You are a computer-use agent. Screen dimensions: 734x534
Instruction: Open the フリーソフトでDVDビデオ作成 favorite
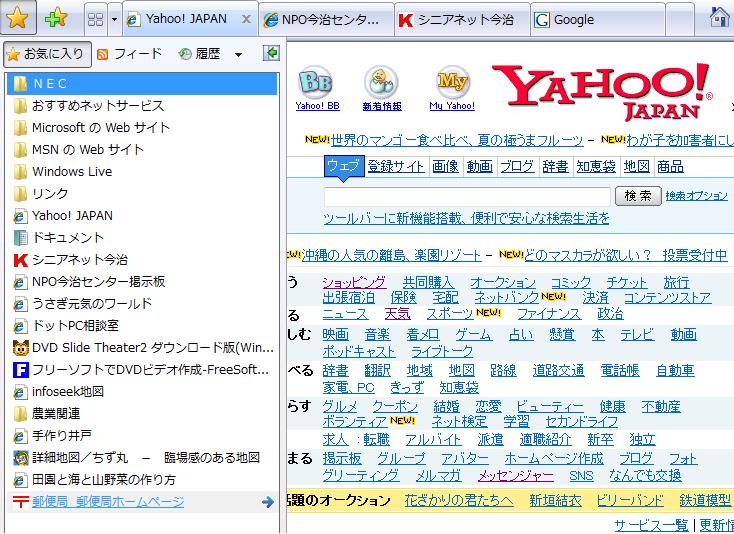[x=142, y=370]
